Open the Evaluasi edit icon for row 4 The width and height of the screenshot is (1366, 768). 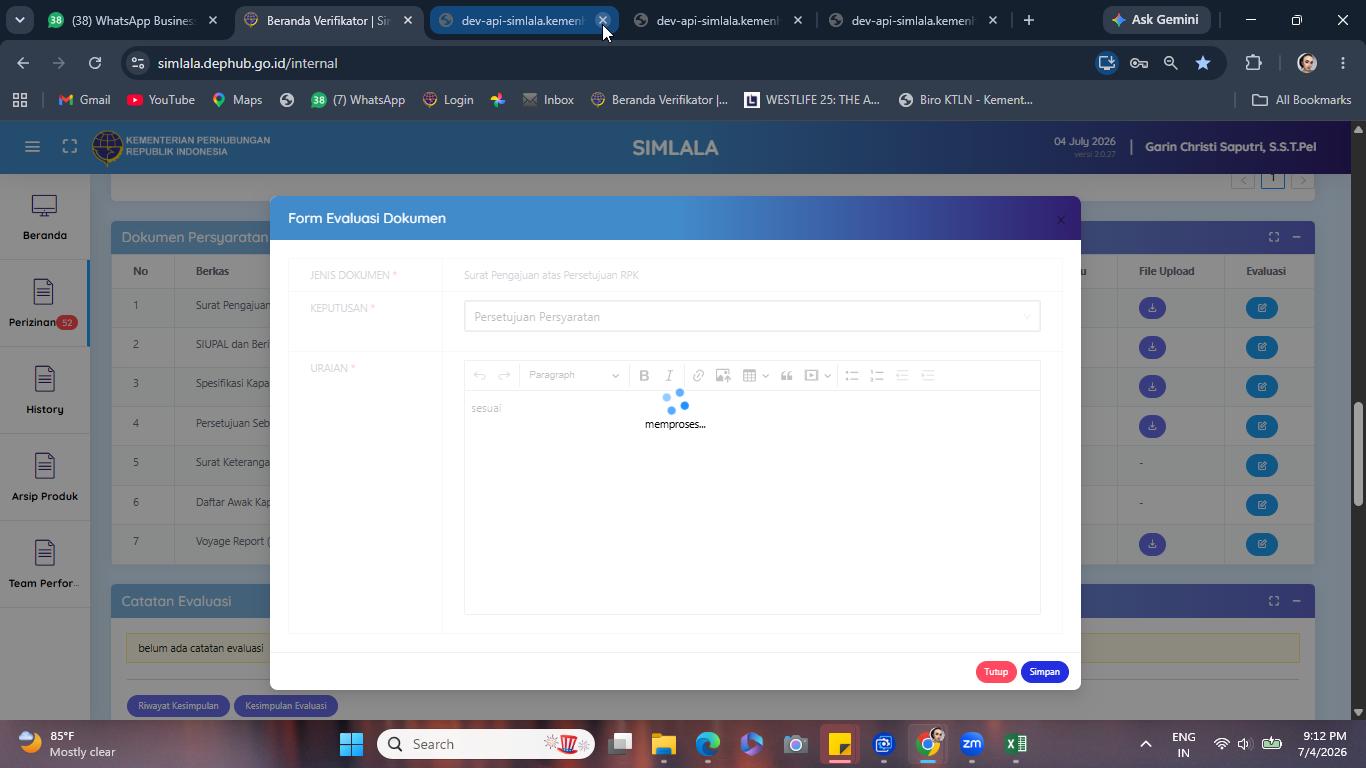[1262, 426]
